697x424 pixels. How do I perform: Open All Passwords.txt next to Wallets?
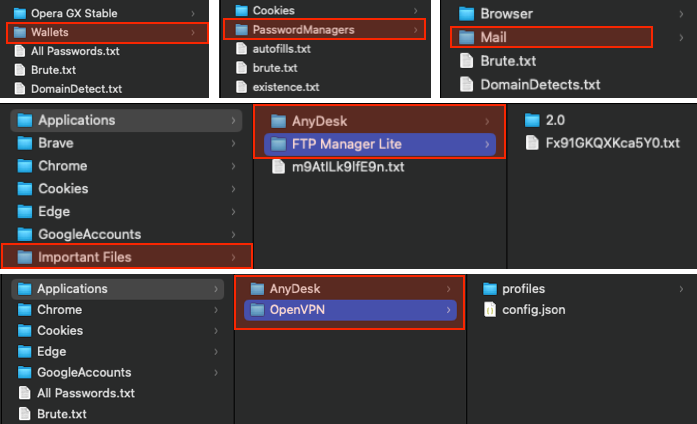(67, 51)
